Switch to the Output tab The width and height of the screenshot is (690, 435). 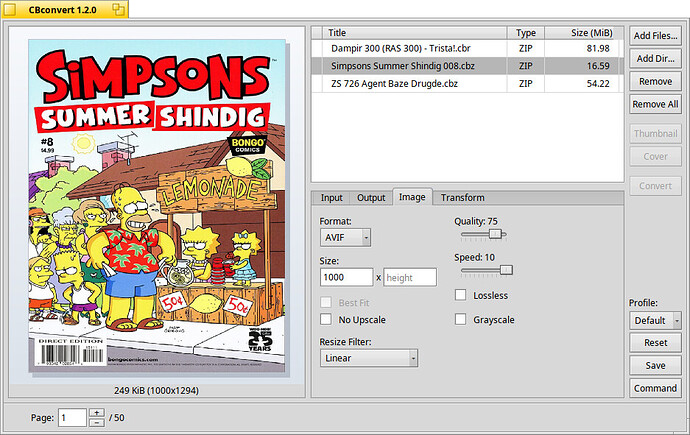371,198
